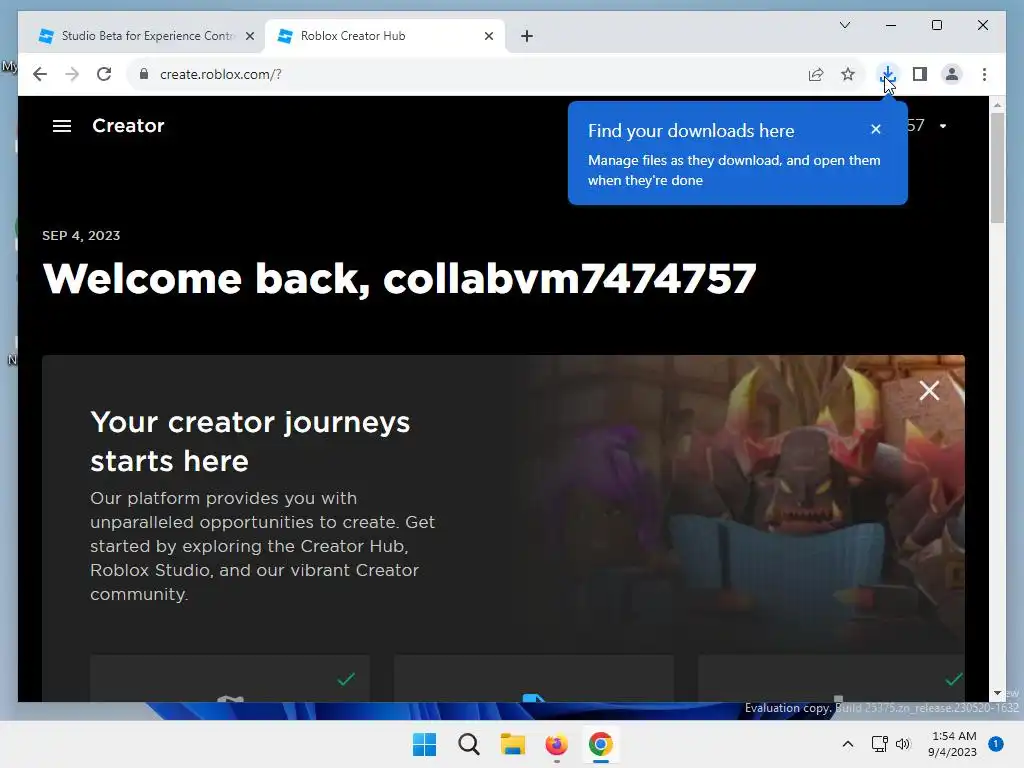Open Chrome downloads icon
Screen dimensions: 1024x768
[x=887, y=74]
